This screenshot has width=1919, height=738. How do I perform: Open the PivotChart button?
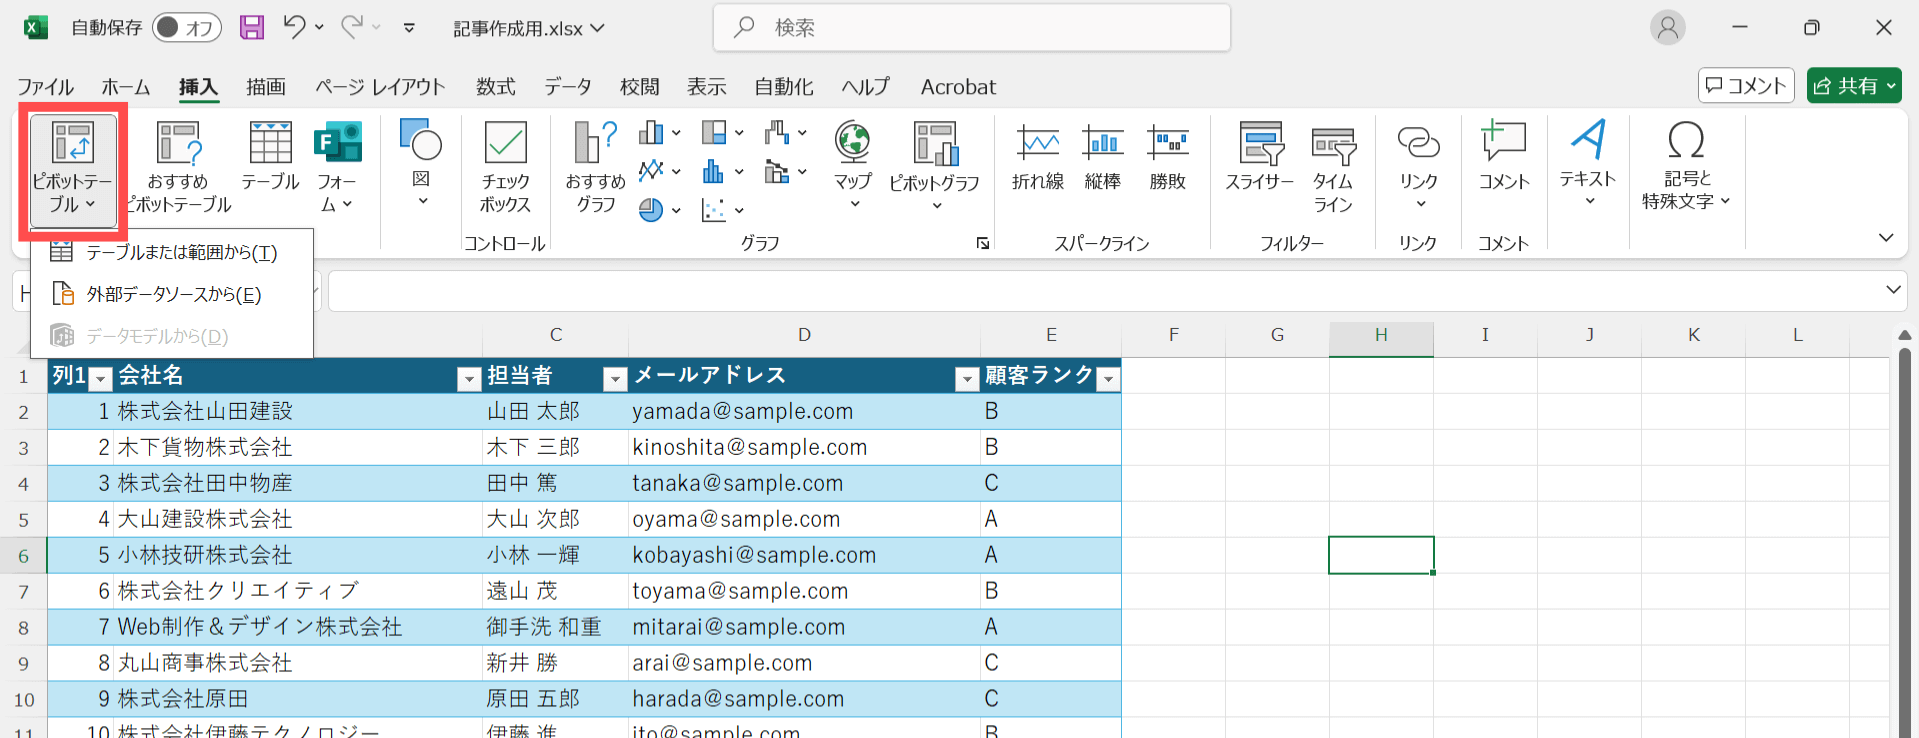935,166
